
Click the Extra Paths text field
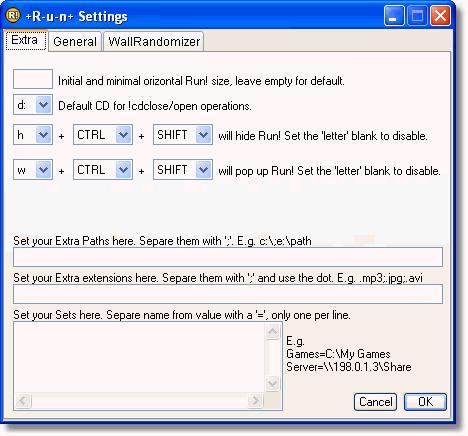point(228,257)
